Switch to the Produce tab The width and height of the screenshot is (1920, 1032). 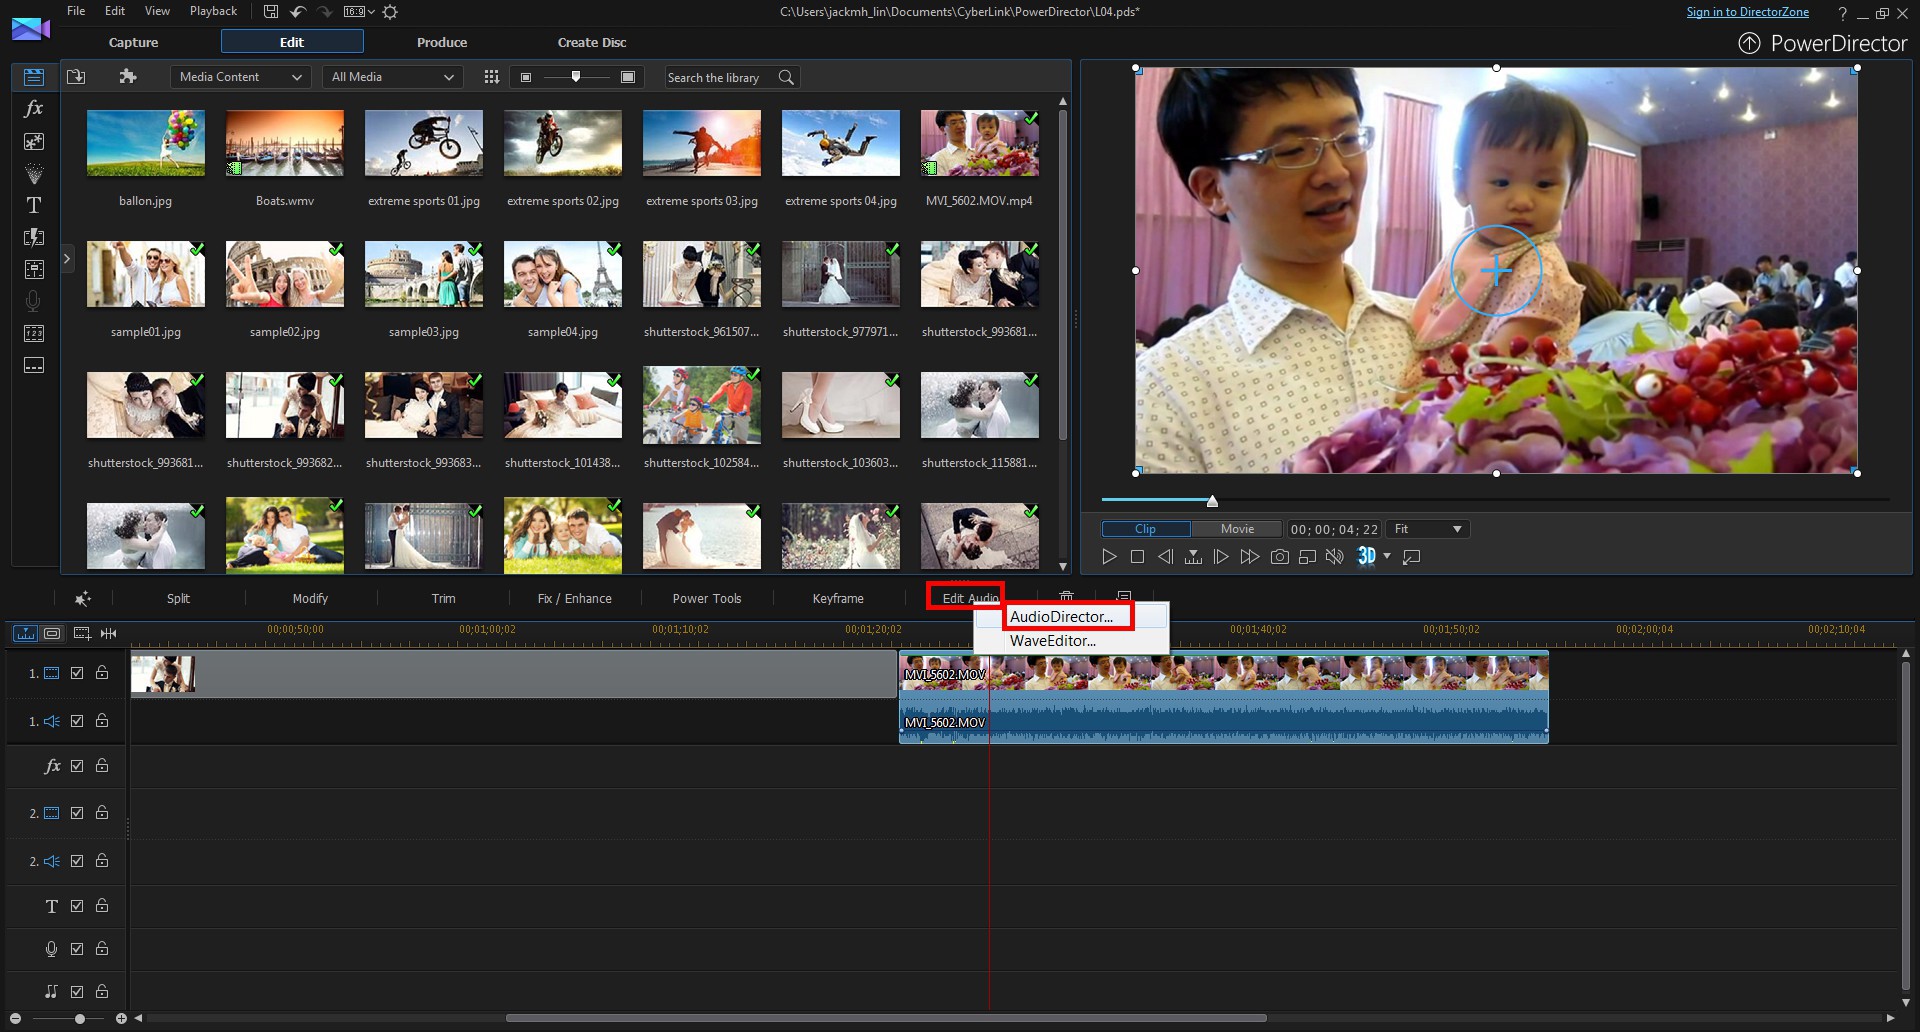tap(442, 42)
